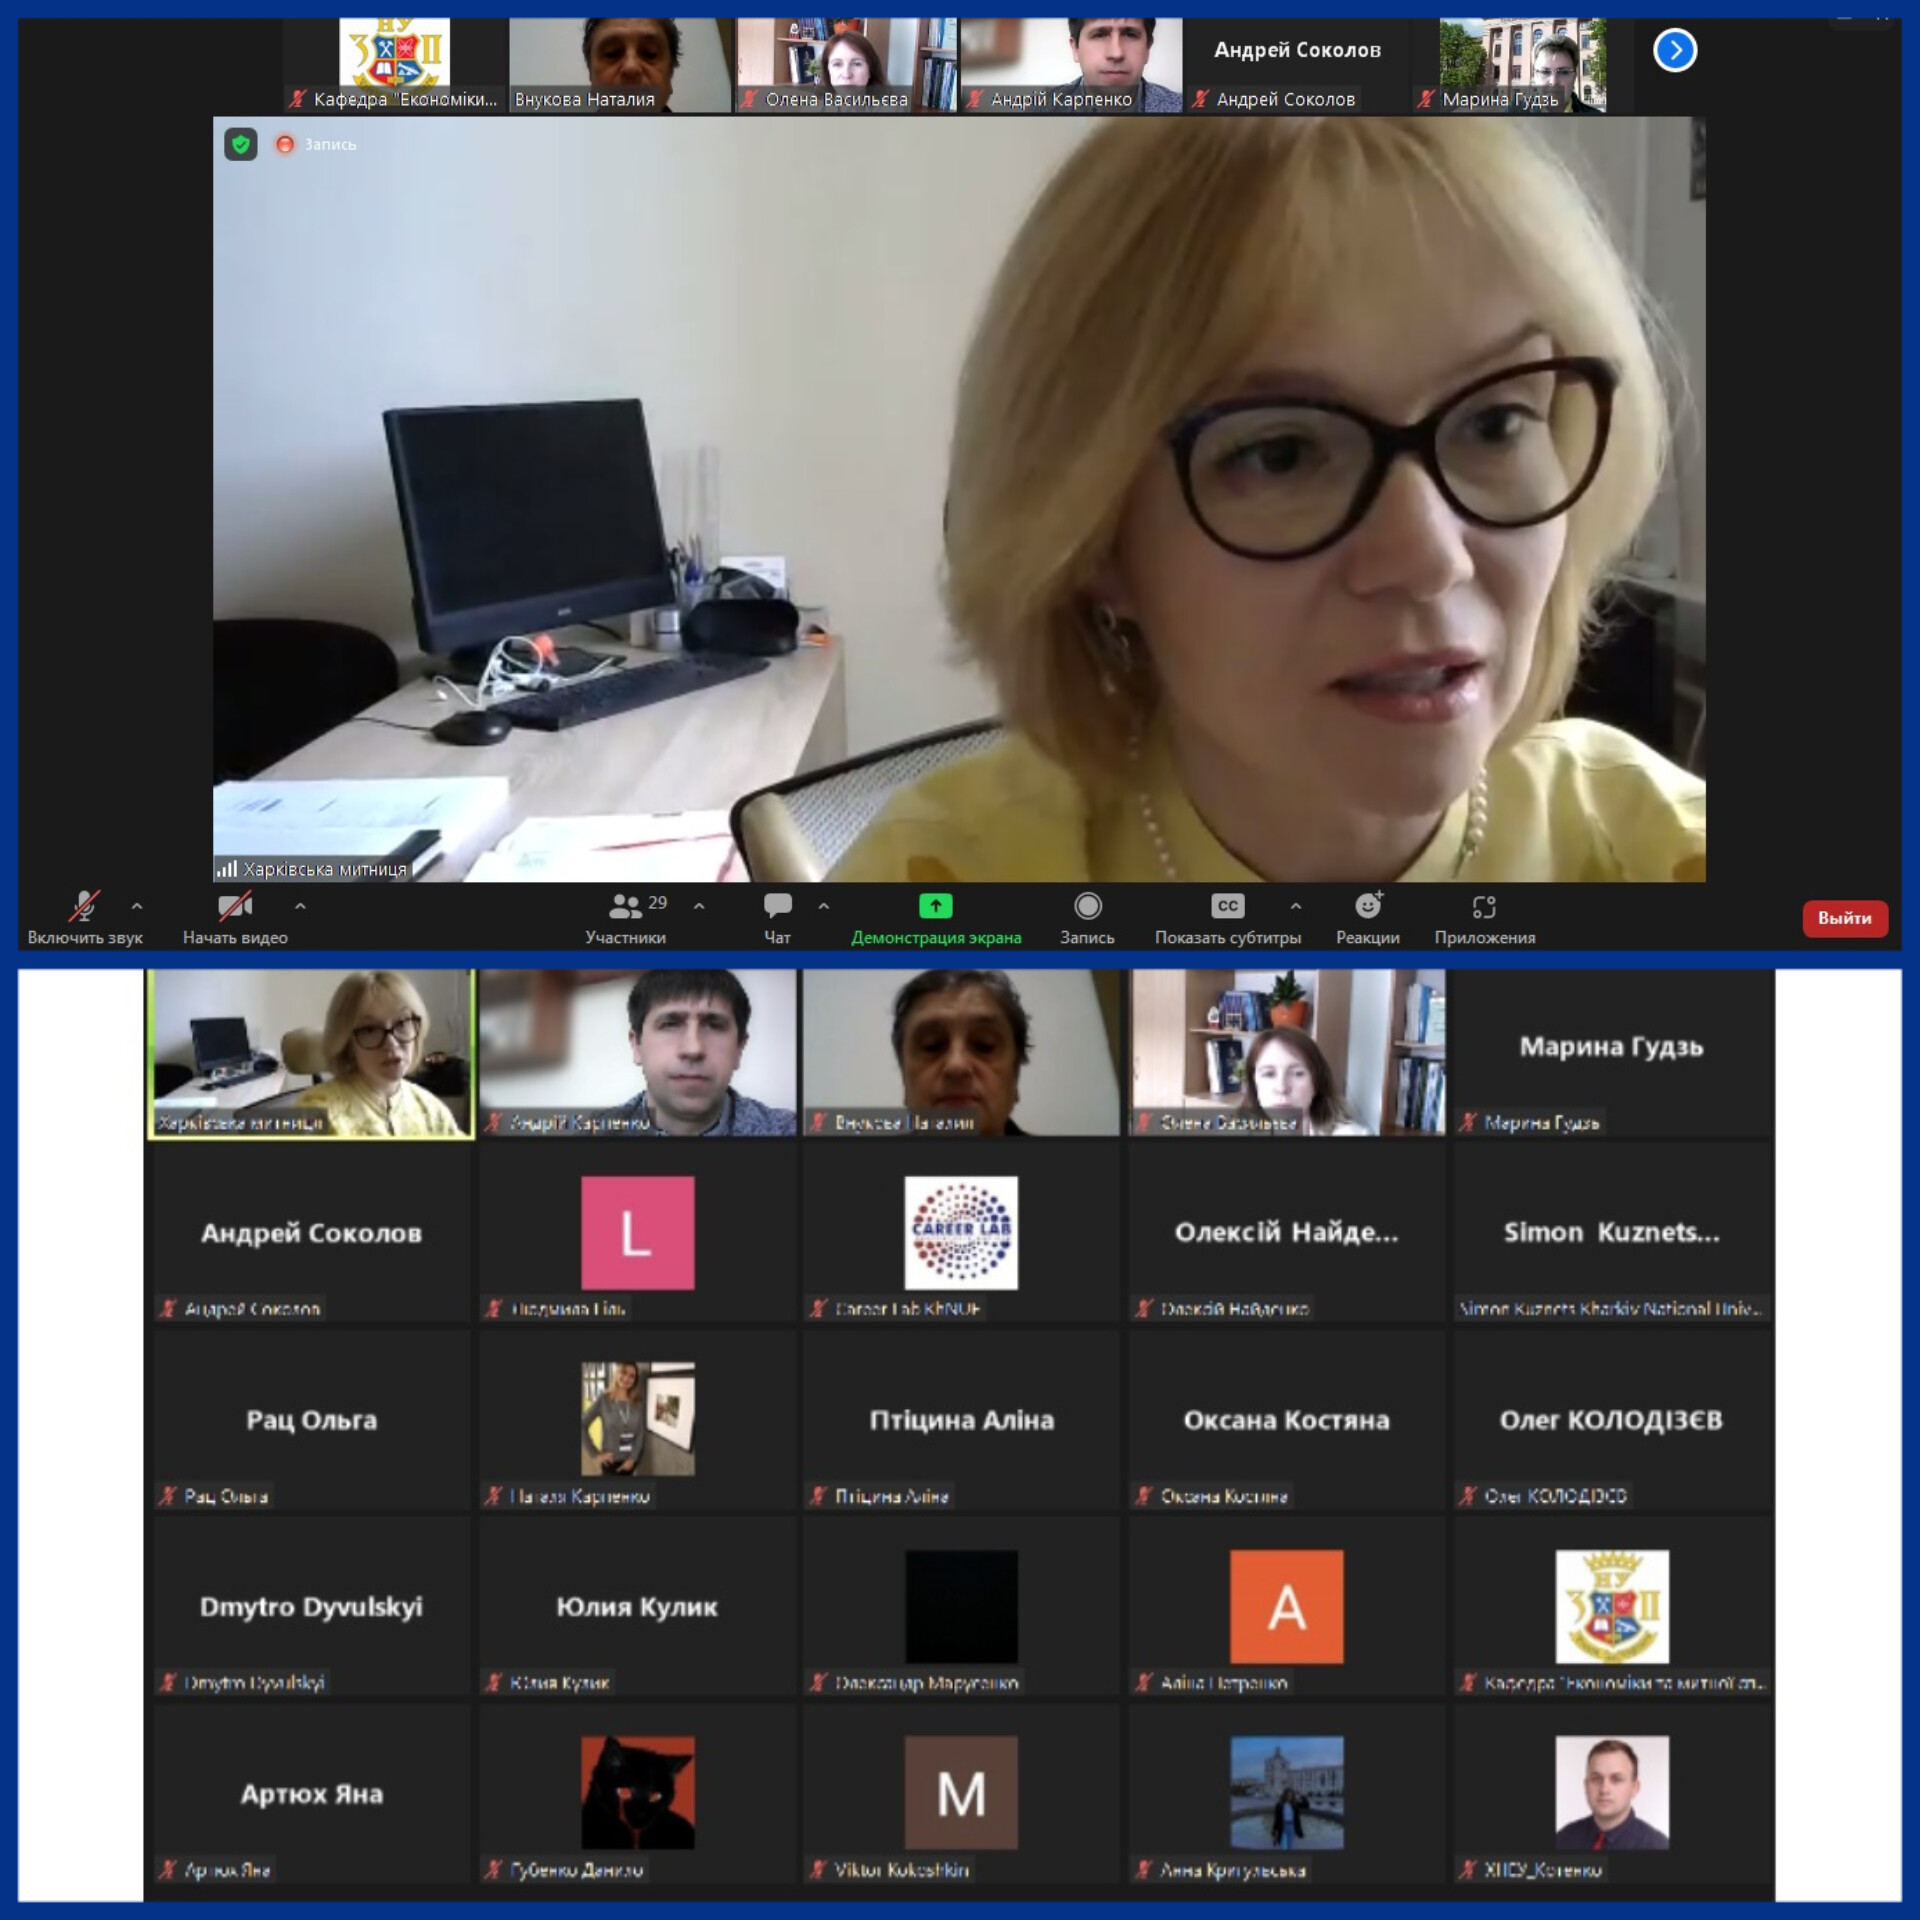This screenshot has height=1920, width=1920.
Task: Click the red Выйти leave button
Action: click(1844, 918)
